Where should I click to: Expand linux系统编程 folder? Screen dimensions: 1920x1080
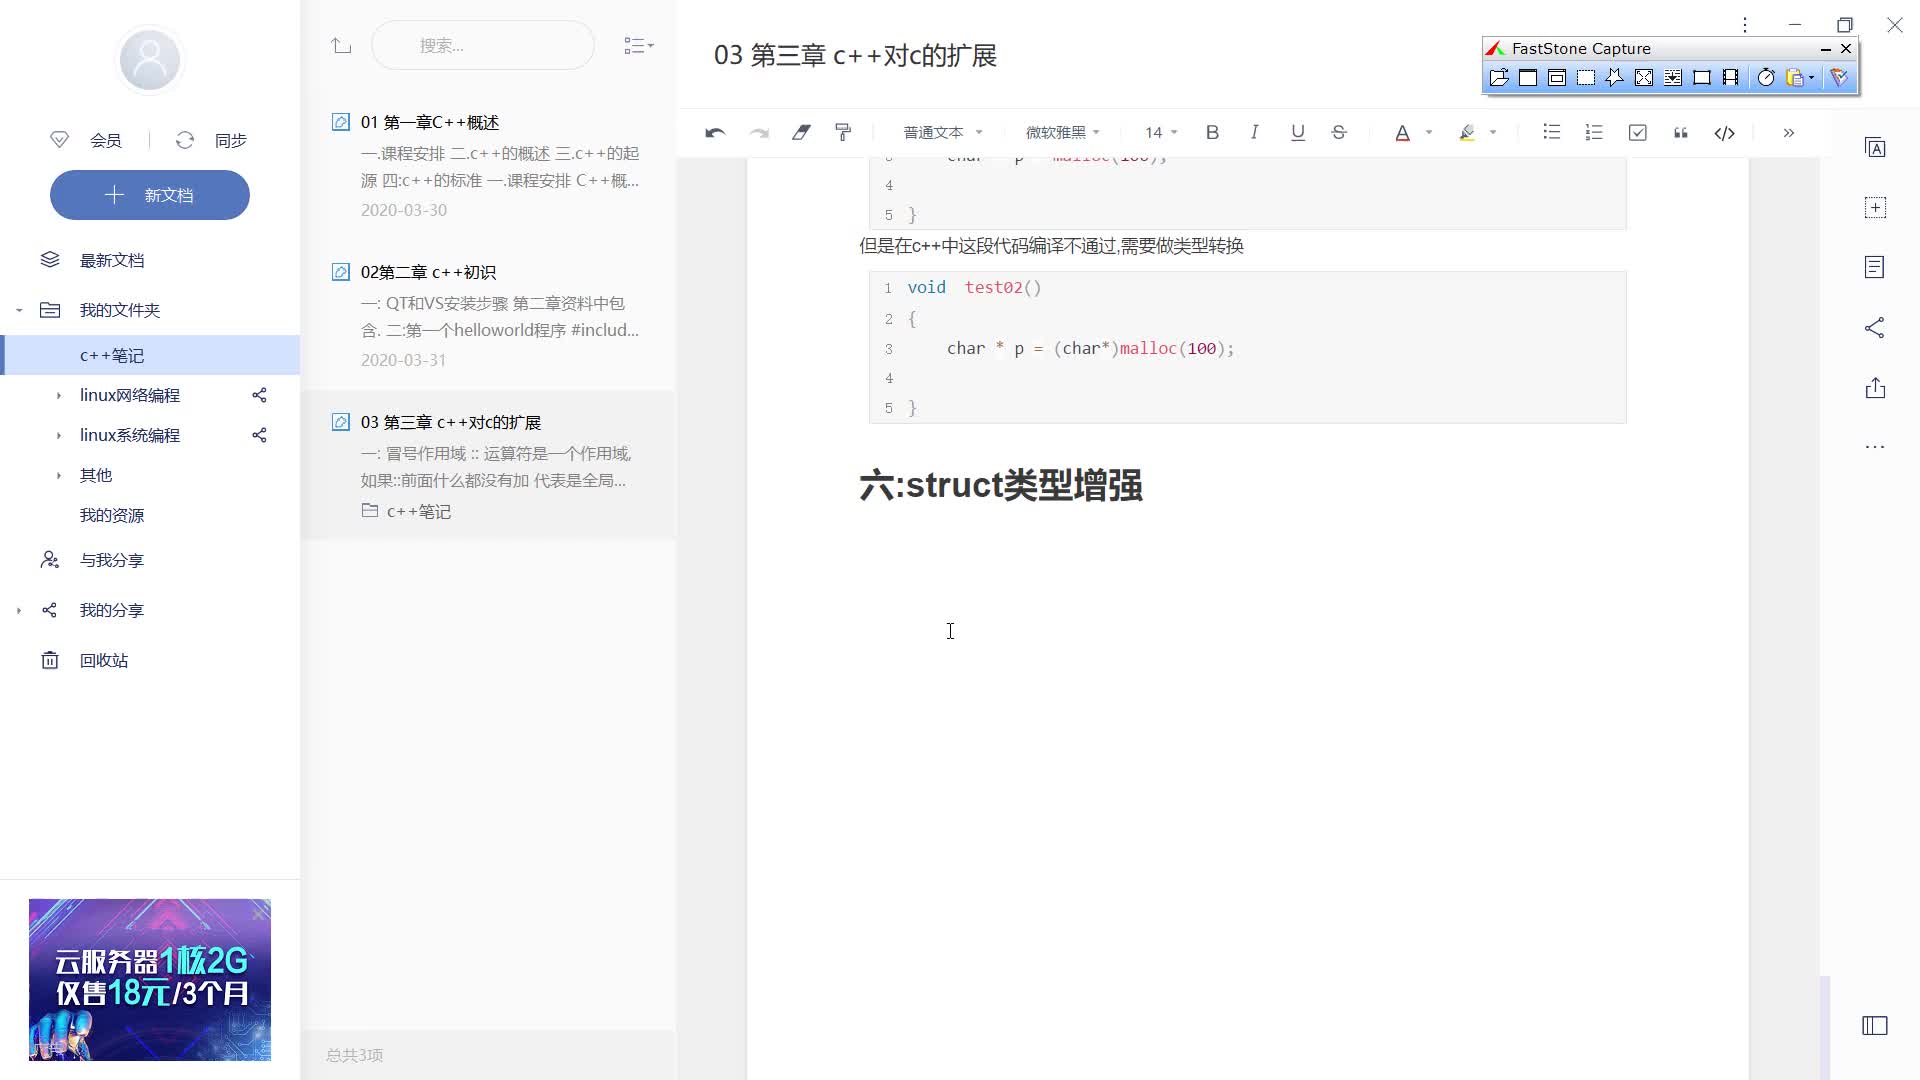click(x=58, y=436)
